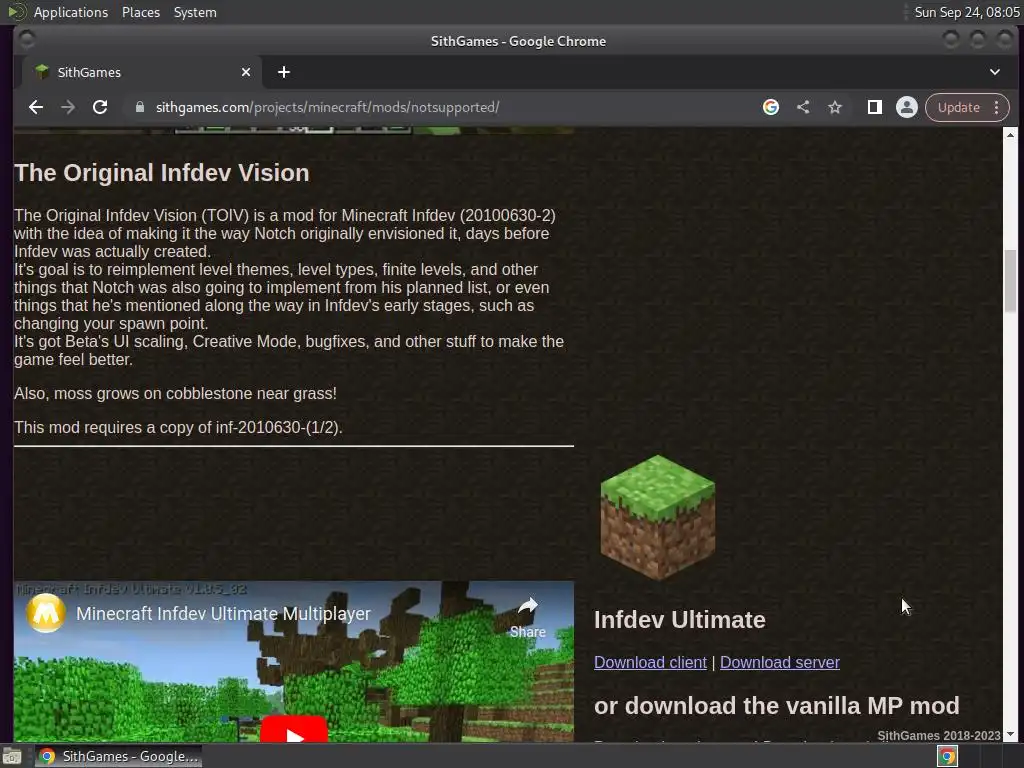
Task: Click the Chrome icon in the bottom panel
Action: [x=948, y=756]
